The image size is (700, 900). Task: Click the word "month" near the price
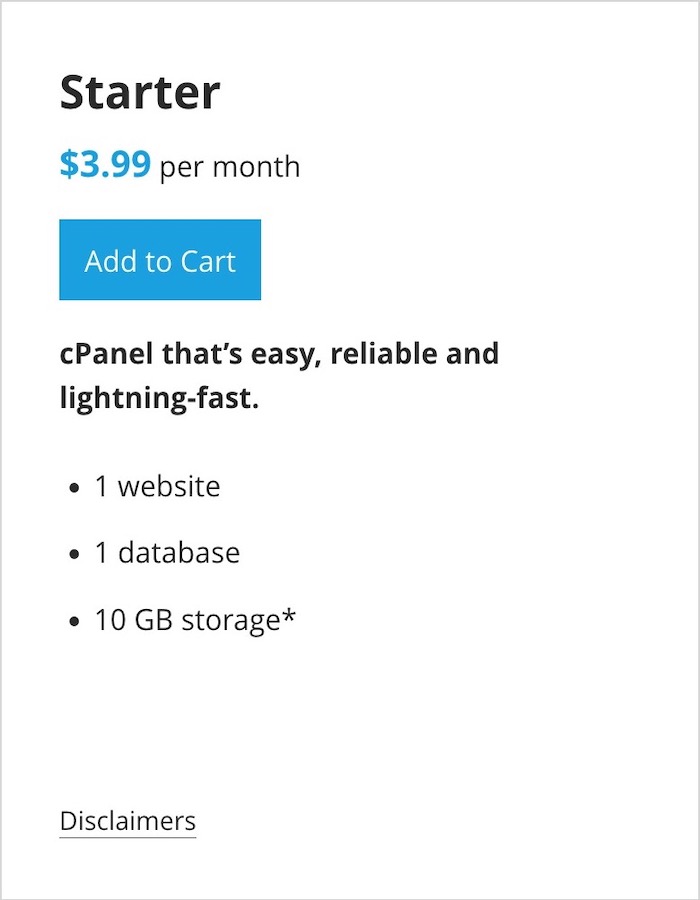(256, 166)
